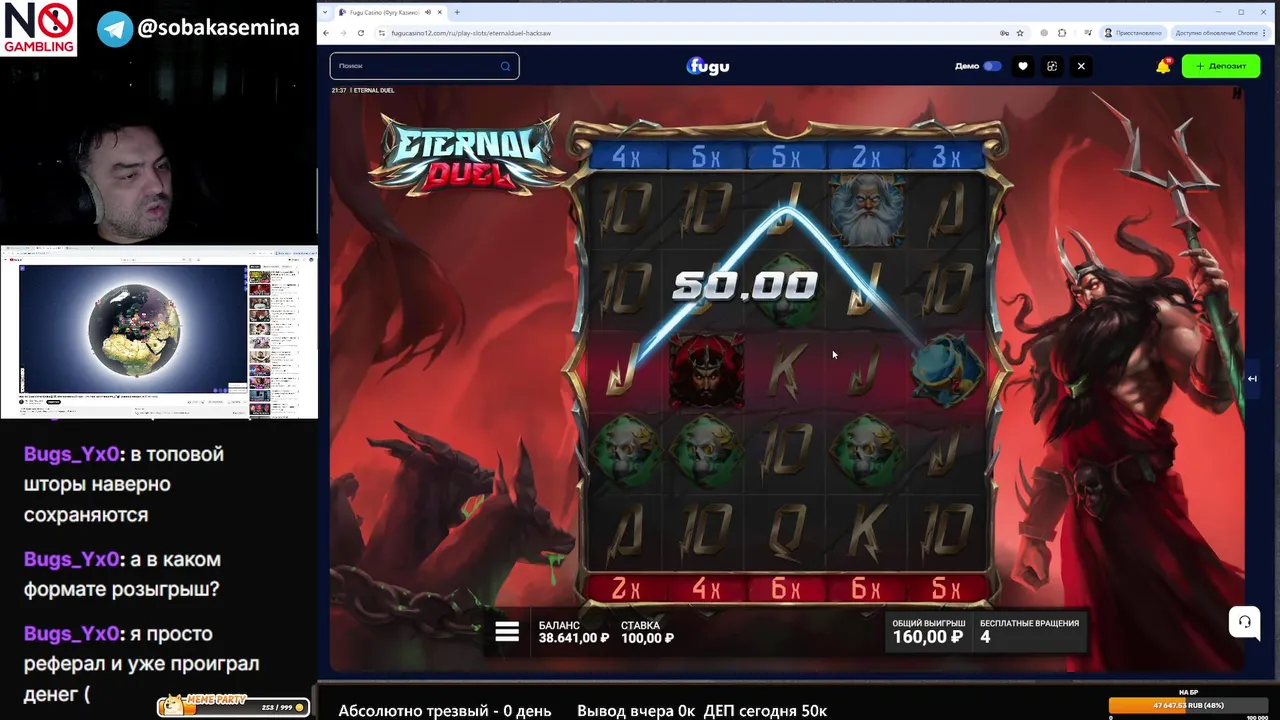Expand the side panel arrow on right edge
The image size is (1280, 720).
point(1252,378)
